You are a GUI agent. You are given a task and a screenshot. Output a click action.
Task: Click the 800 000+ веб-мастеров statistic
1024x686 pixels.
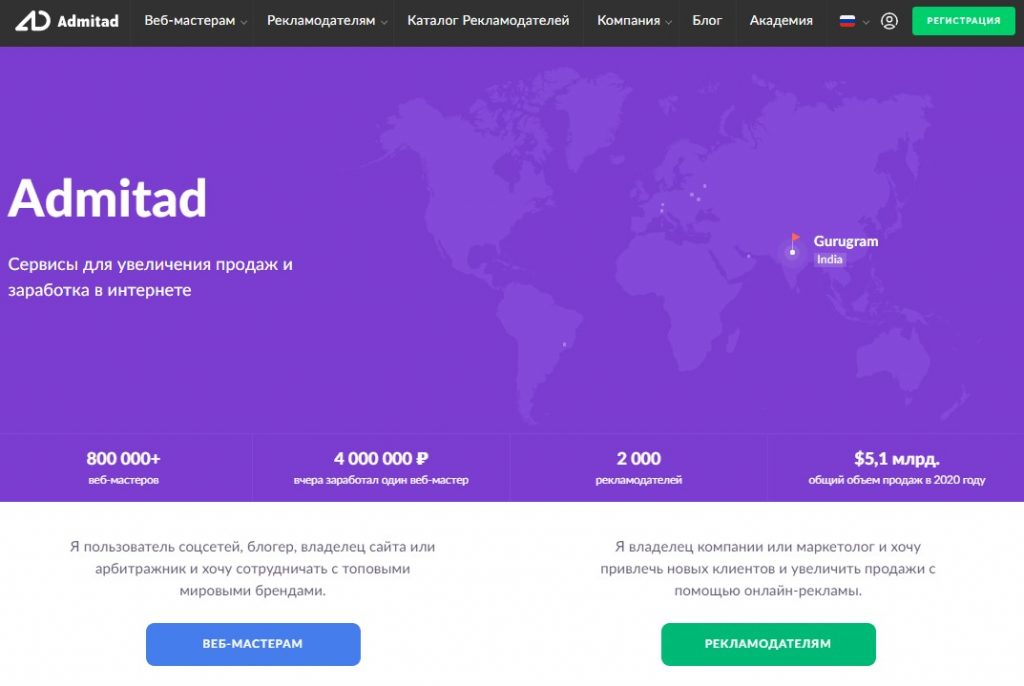tap(123, 468)
